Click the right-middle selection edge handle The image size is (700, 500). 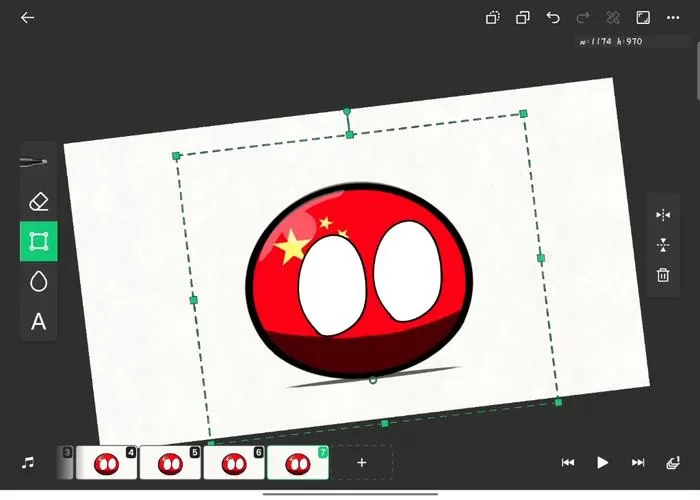pos(541,258)
